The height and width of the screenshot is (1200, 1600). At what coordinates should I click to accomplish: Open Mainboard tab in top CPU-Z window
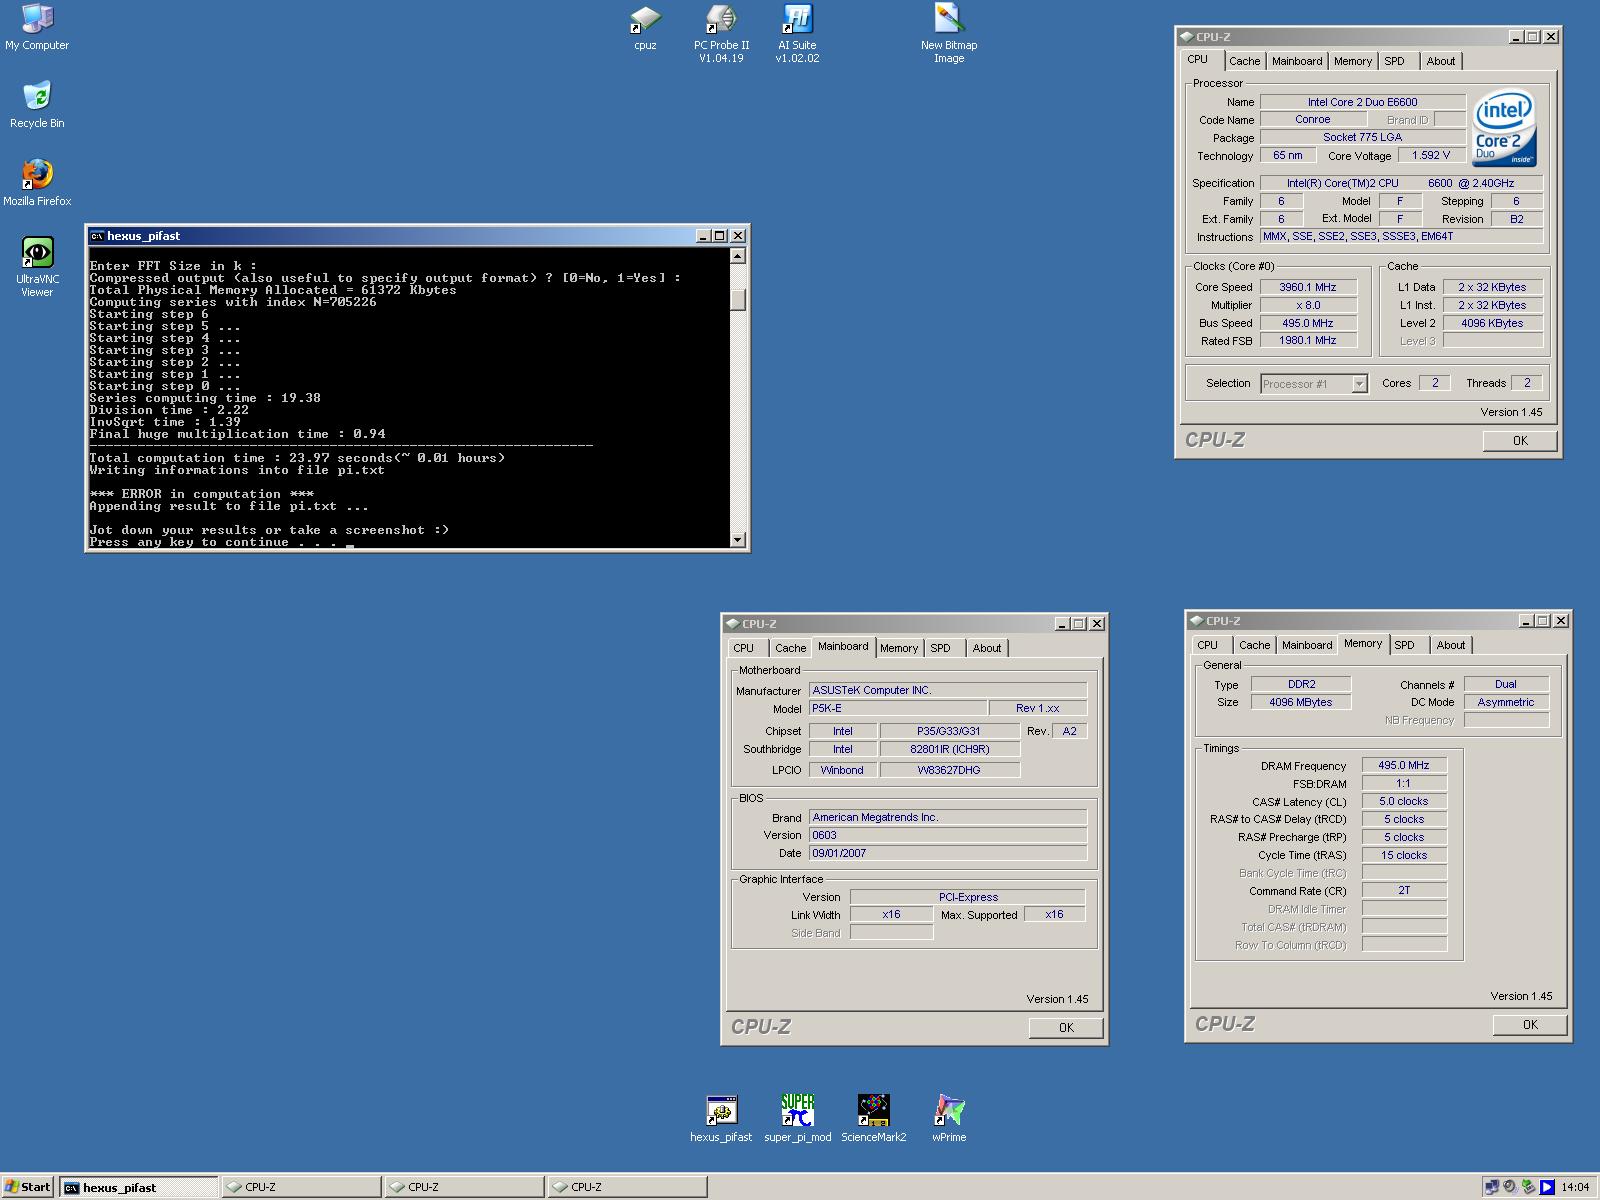[1297, 61]
